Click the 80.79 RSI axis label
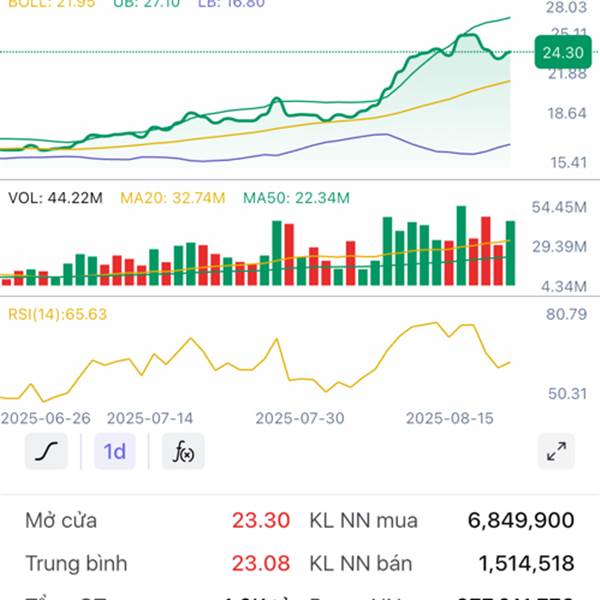This screenshot has width=600, height=600. pyautogui.click(x=566, y=314)
